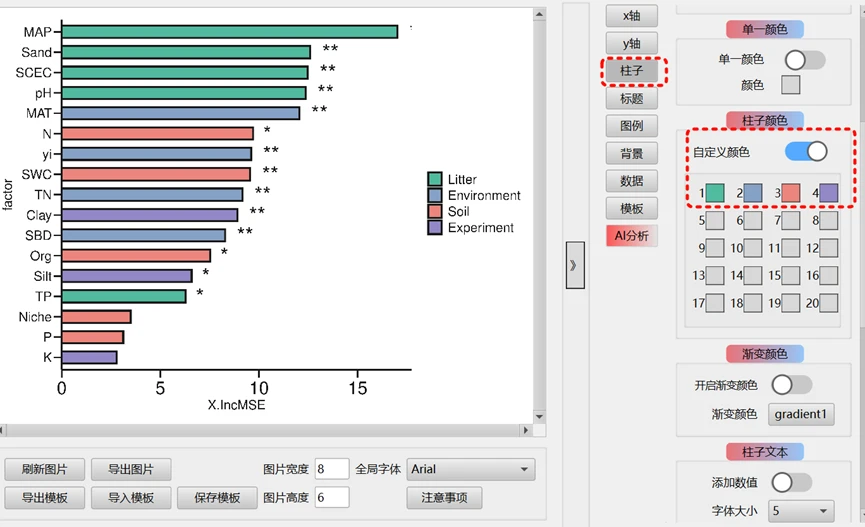Click the single color 颜色 swatch box
Screen dimensions: 865x527
(x=790, y=85)
